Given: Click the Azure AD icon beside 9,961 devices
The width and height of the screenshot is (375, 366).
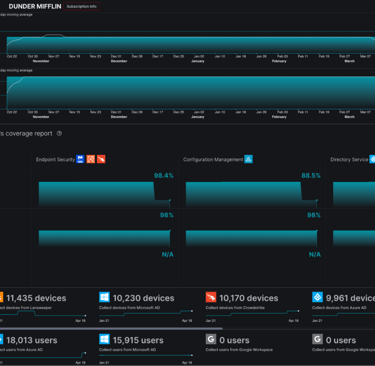Looking at the screenshot, I should (x=317, y=297).
